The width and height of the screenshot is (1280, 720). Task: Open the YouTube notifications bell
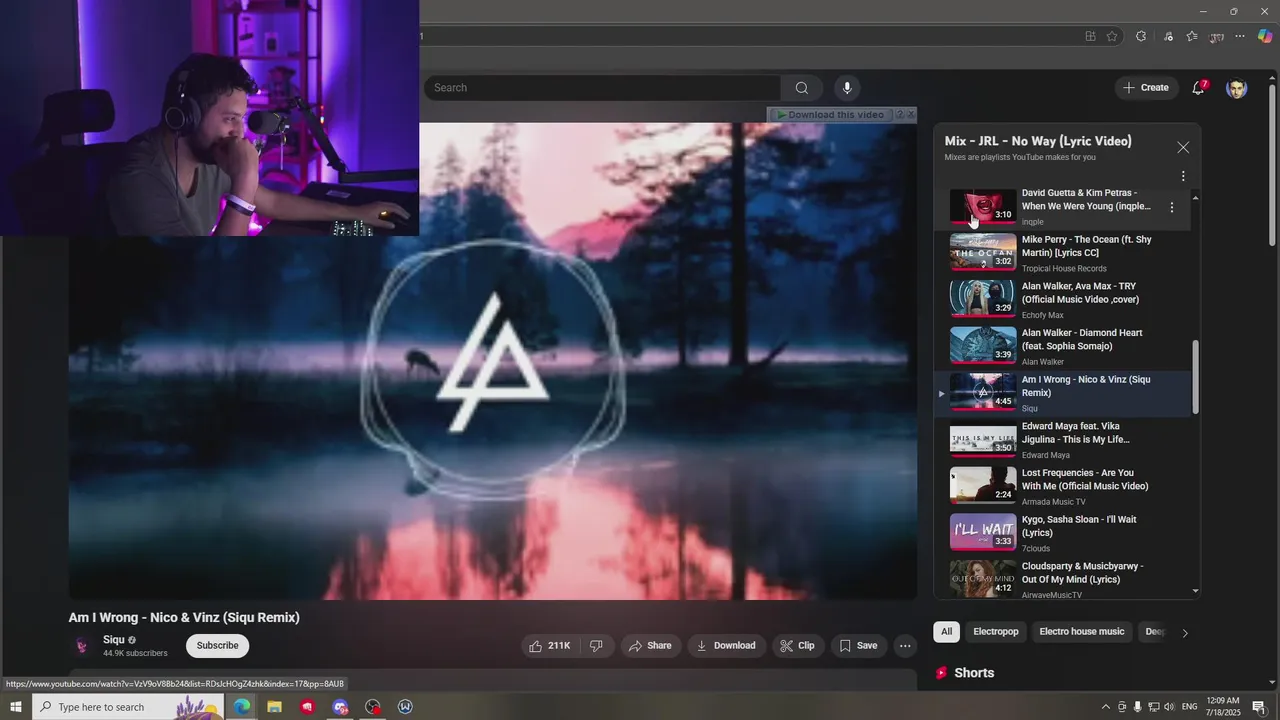1198,88
